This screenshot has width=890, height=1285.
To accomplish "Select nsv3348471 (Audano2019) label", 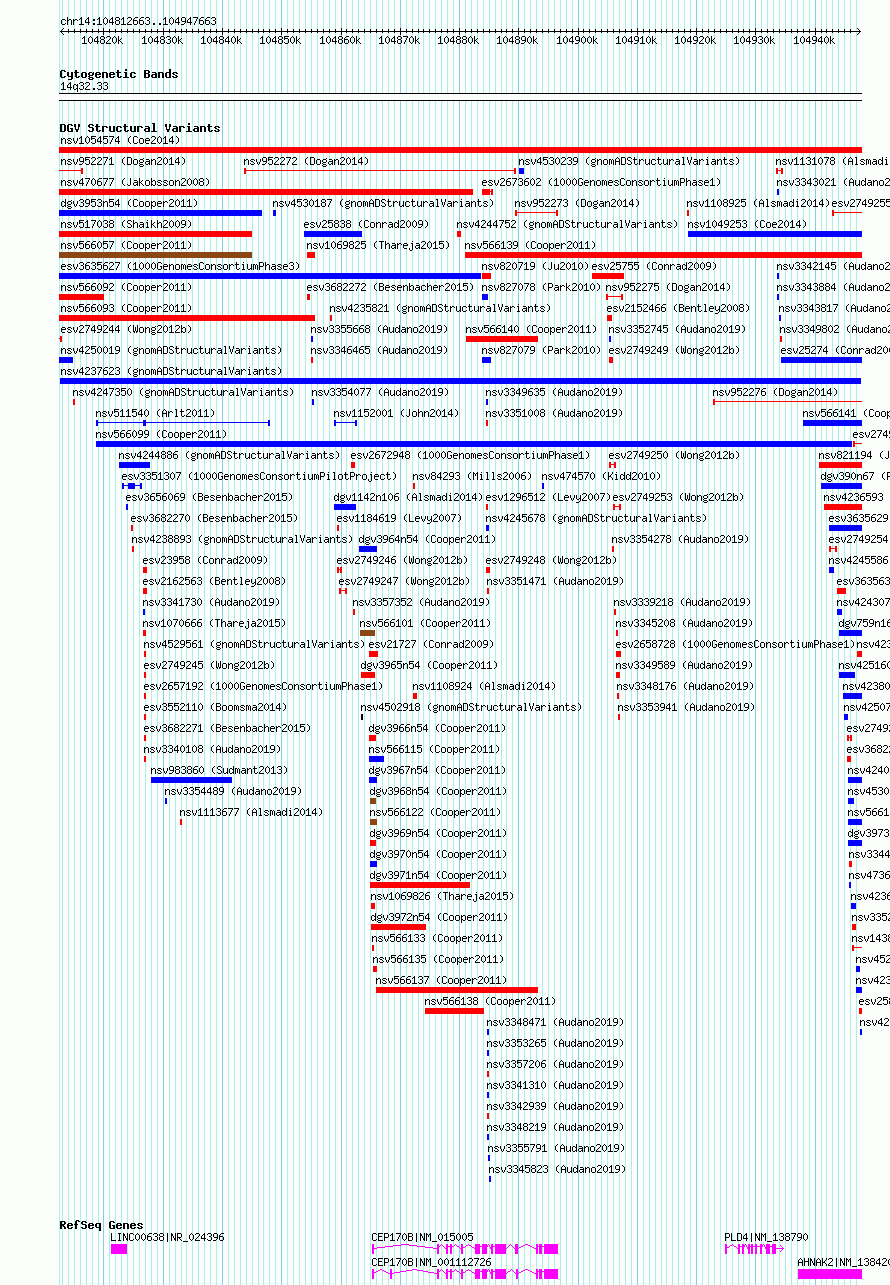I will [555, 1022].
